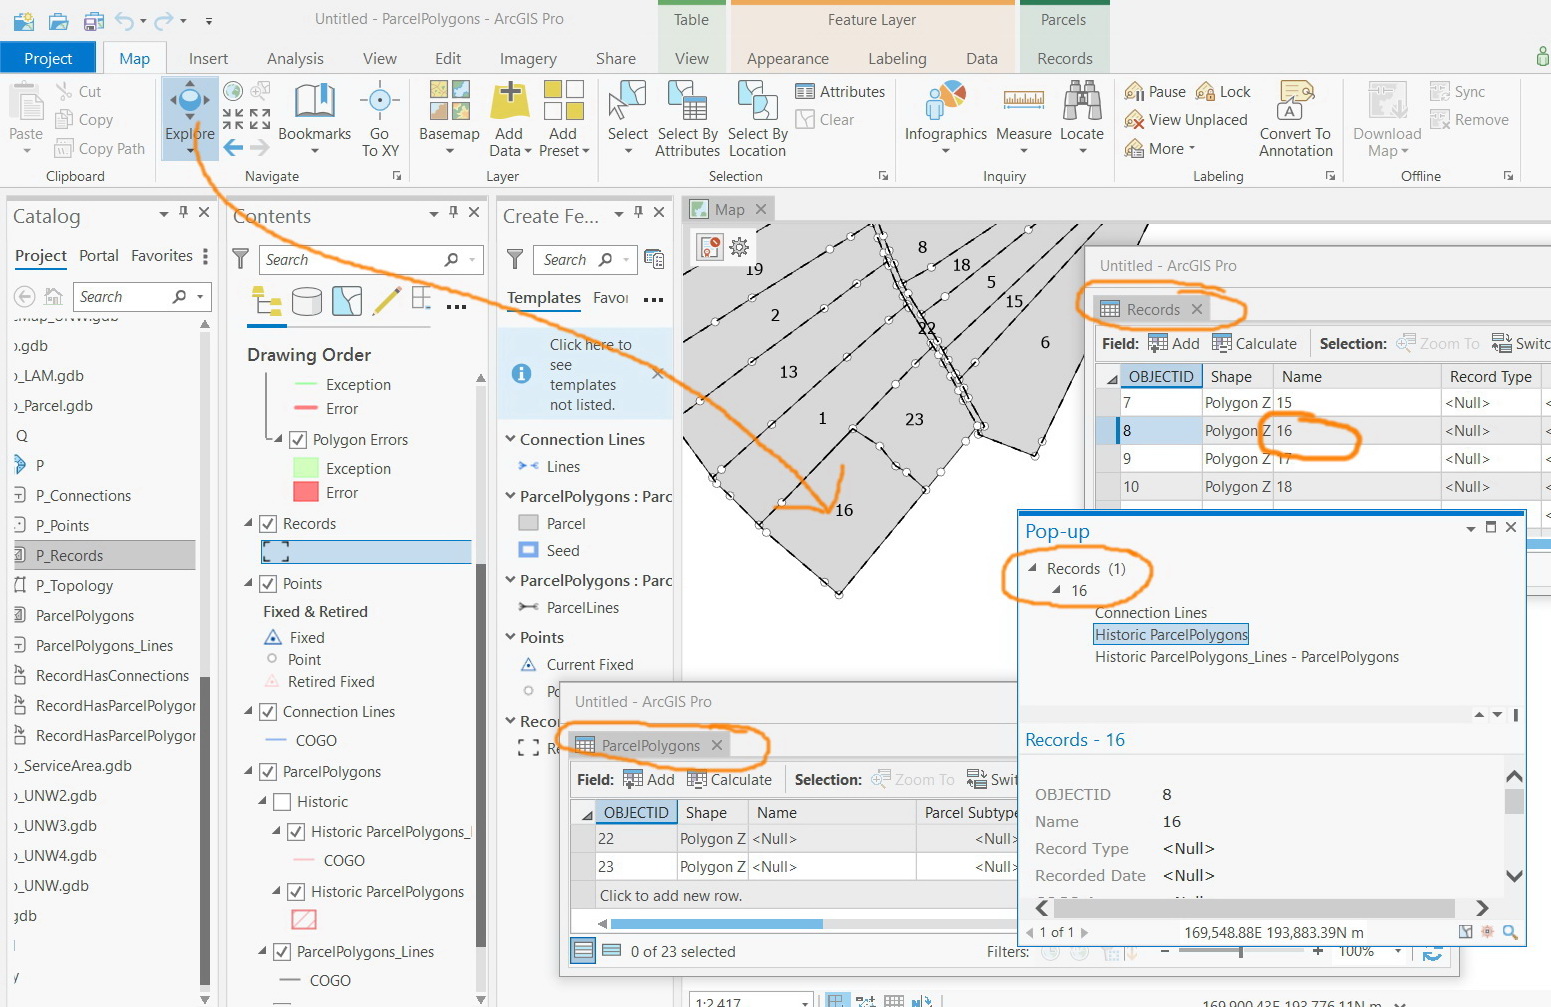
Task: Click the ParcelPolygons table horizontal scrollbar
Action: pyautogui.click(x=716, y=923)
